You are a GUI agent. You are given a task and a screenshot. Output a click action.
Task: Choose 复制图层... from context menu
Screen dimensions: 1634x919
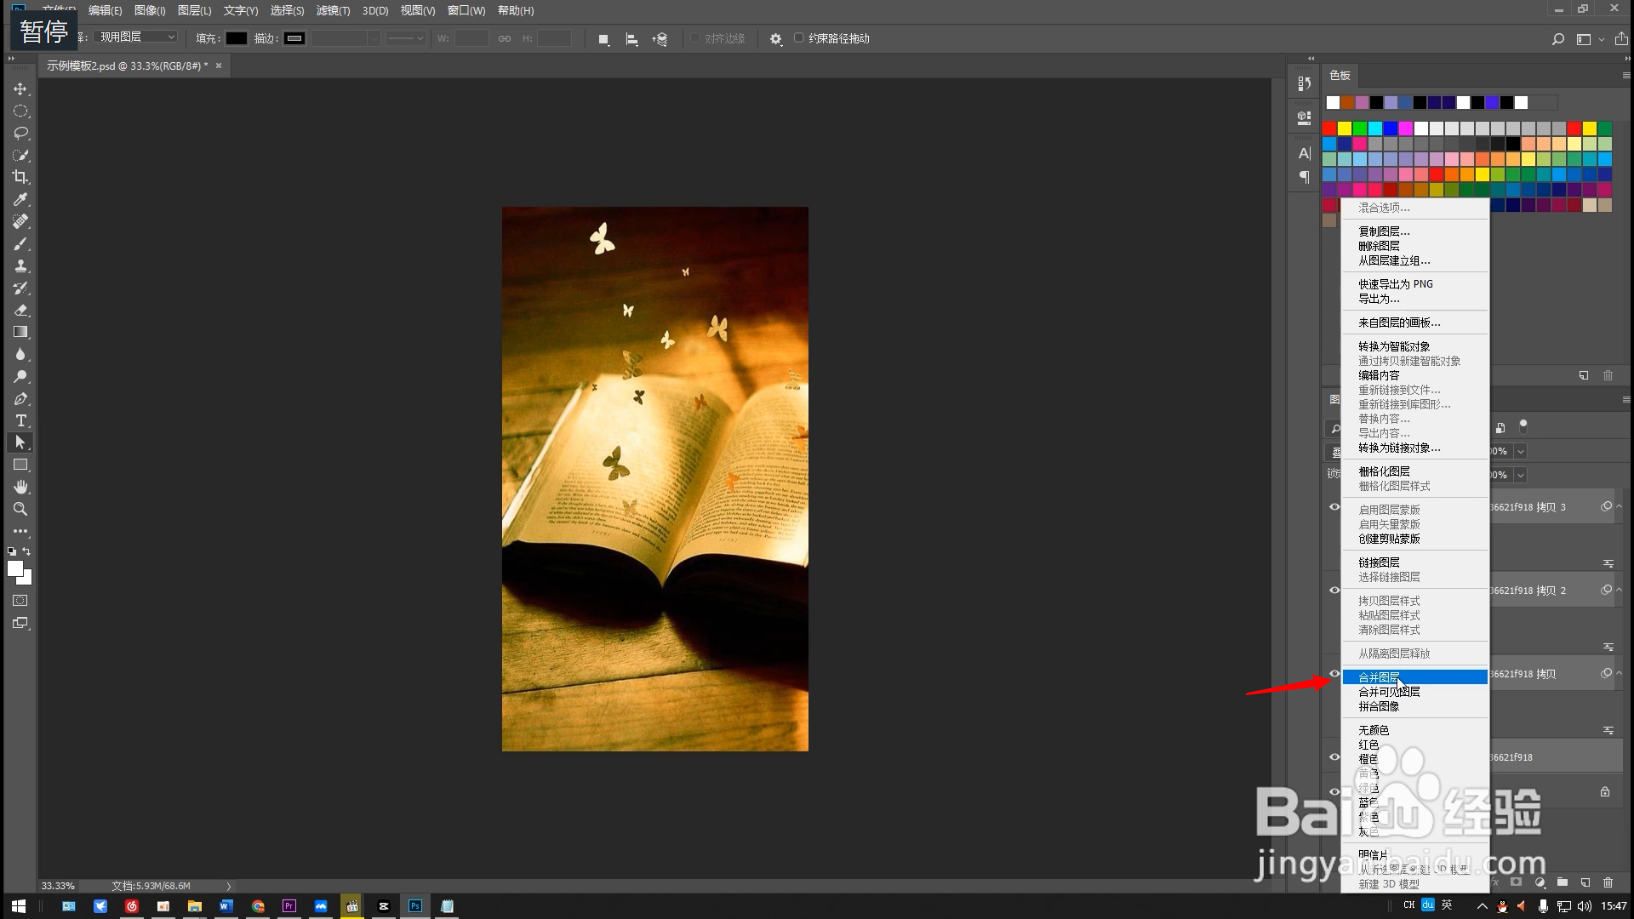click(x=1415, y=231)
